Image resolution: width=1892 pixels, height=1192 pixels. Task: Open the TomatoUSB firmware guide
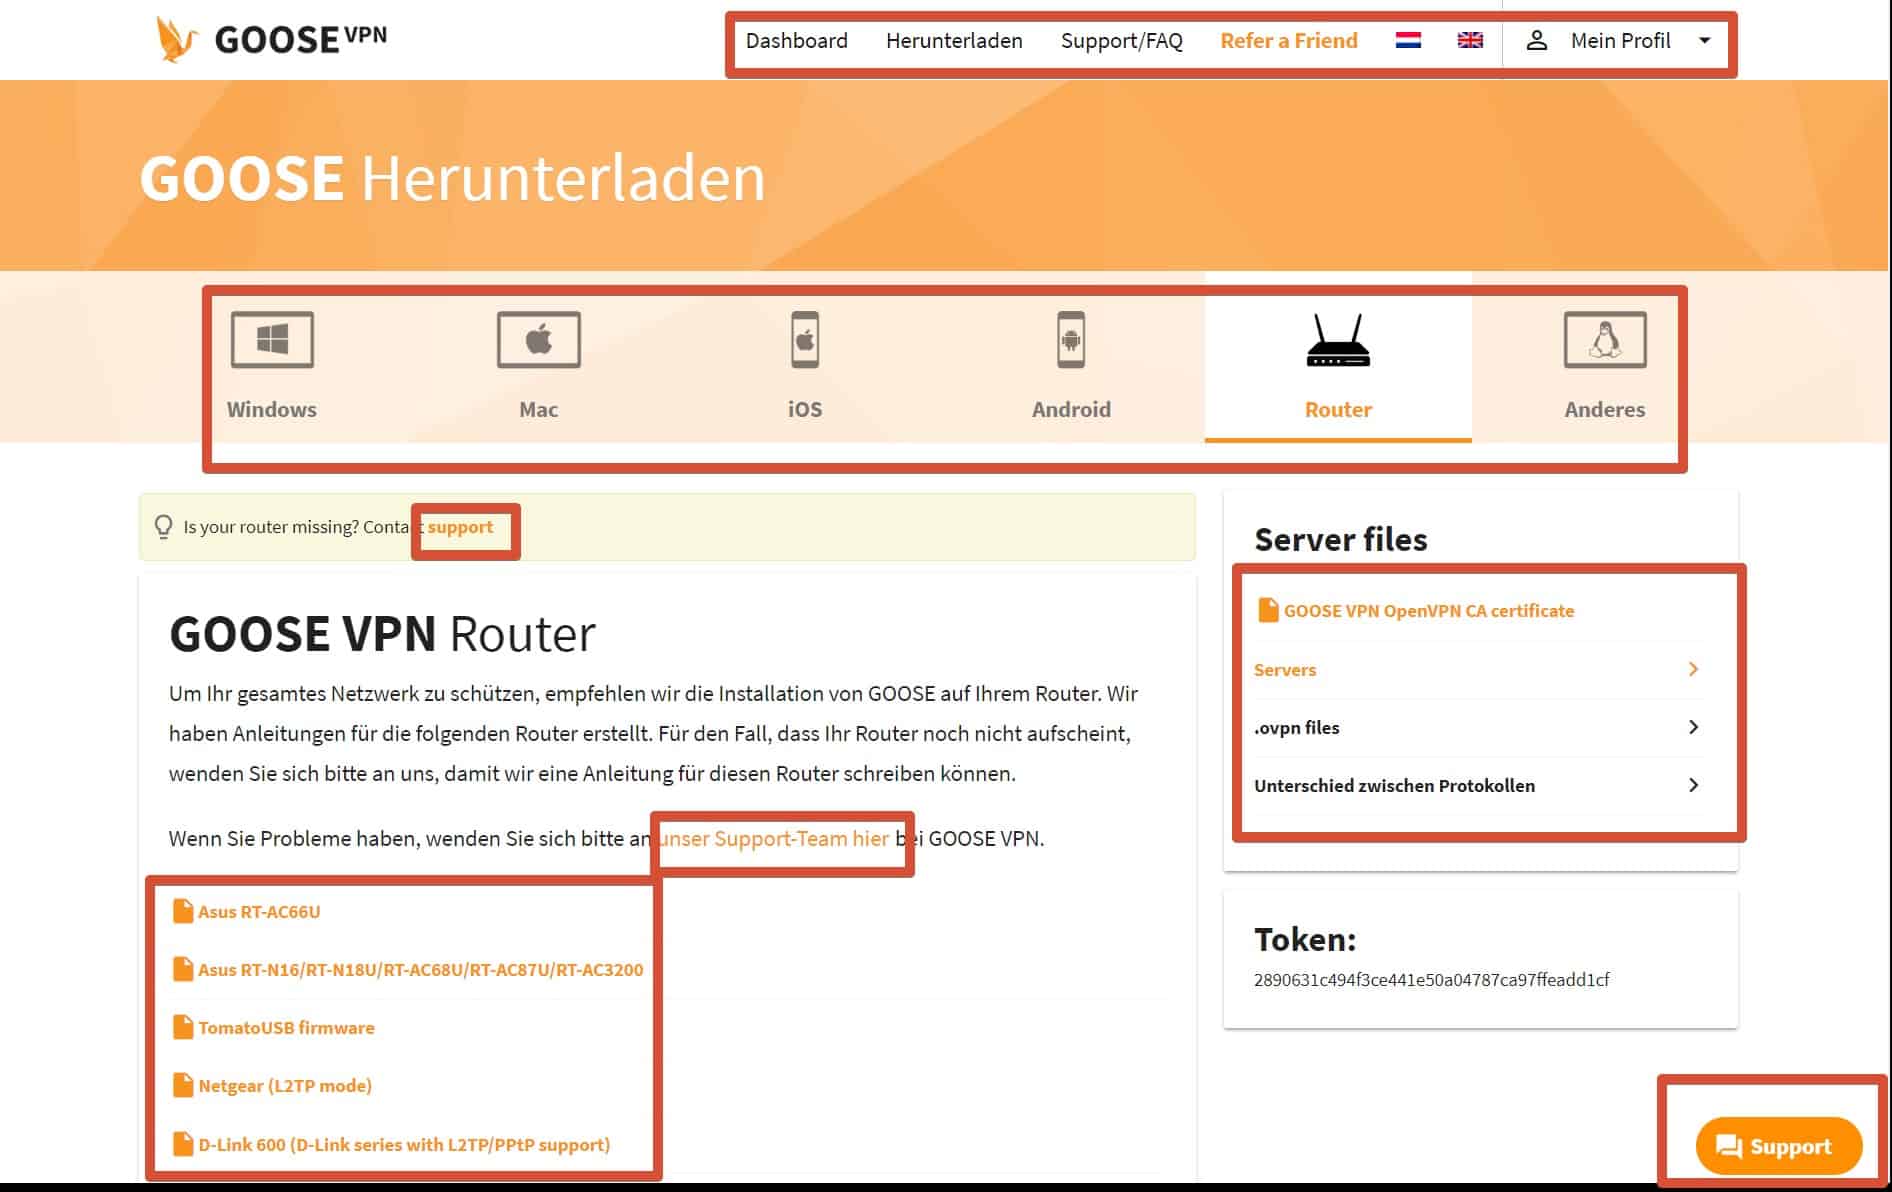(286, 1027)
